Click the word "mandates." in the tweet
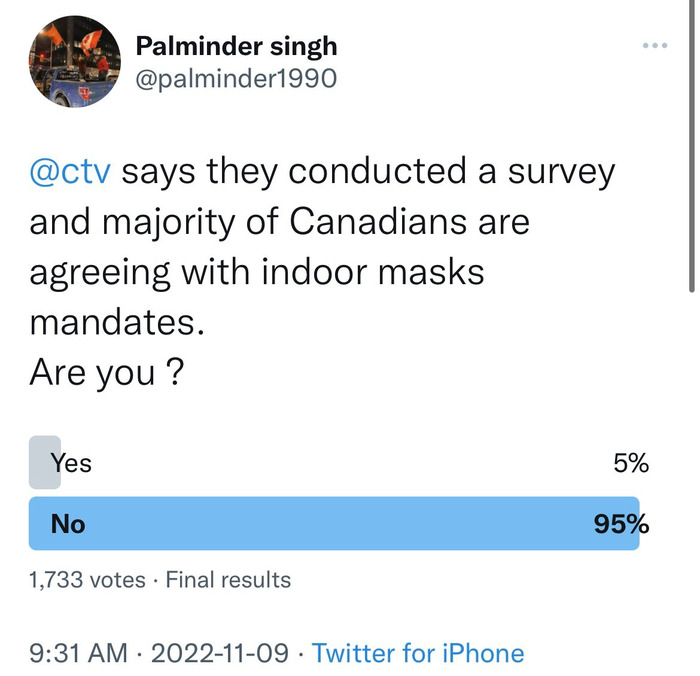Screen dimensions: 700x676 (x=111, y=322)
